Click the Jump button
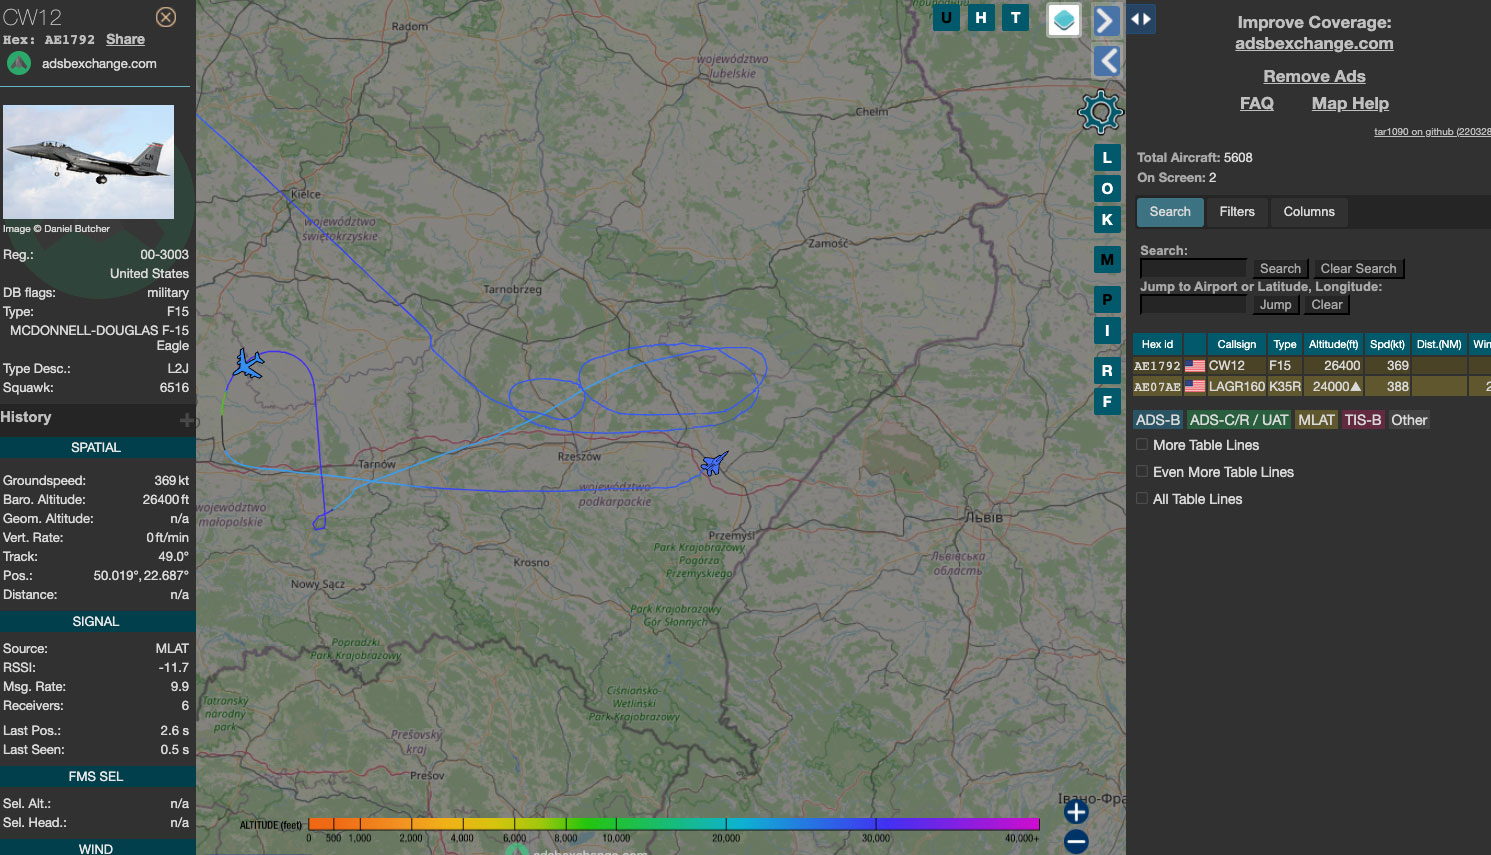Image resolution: width=1491 pixels, height=855 pixels. [1275, 304]
